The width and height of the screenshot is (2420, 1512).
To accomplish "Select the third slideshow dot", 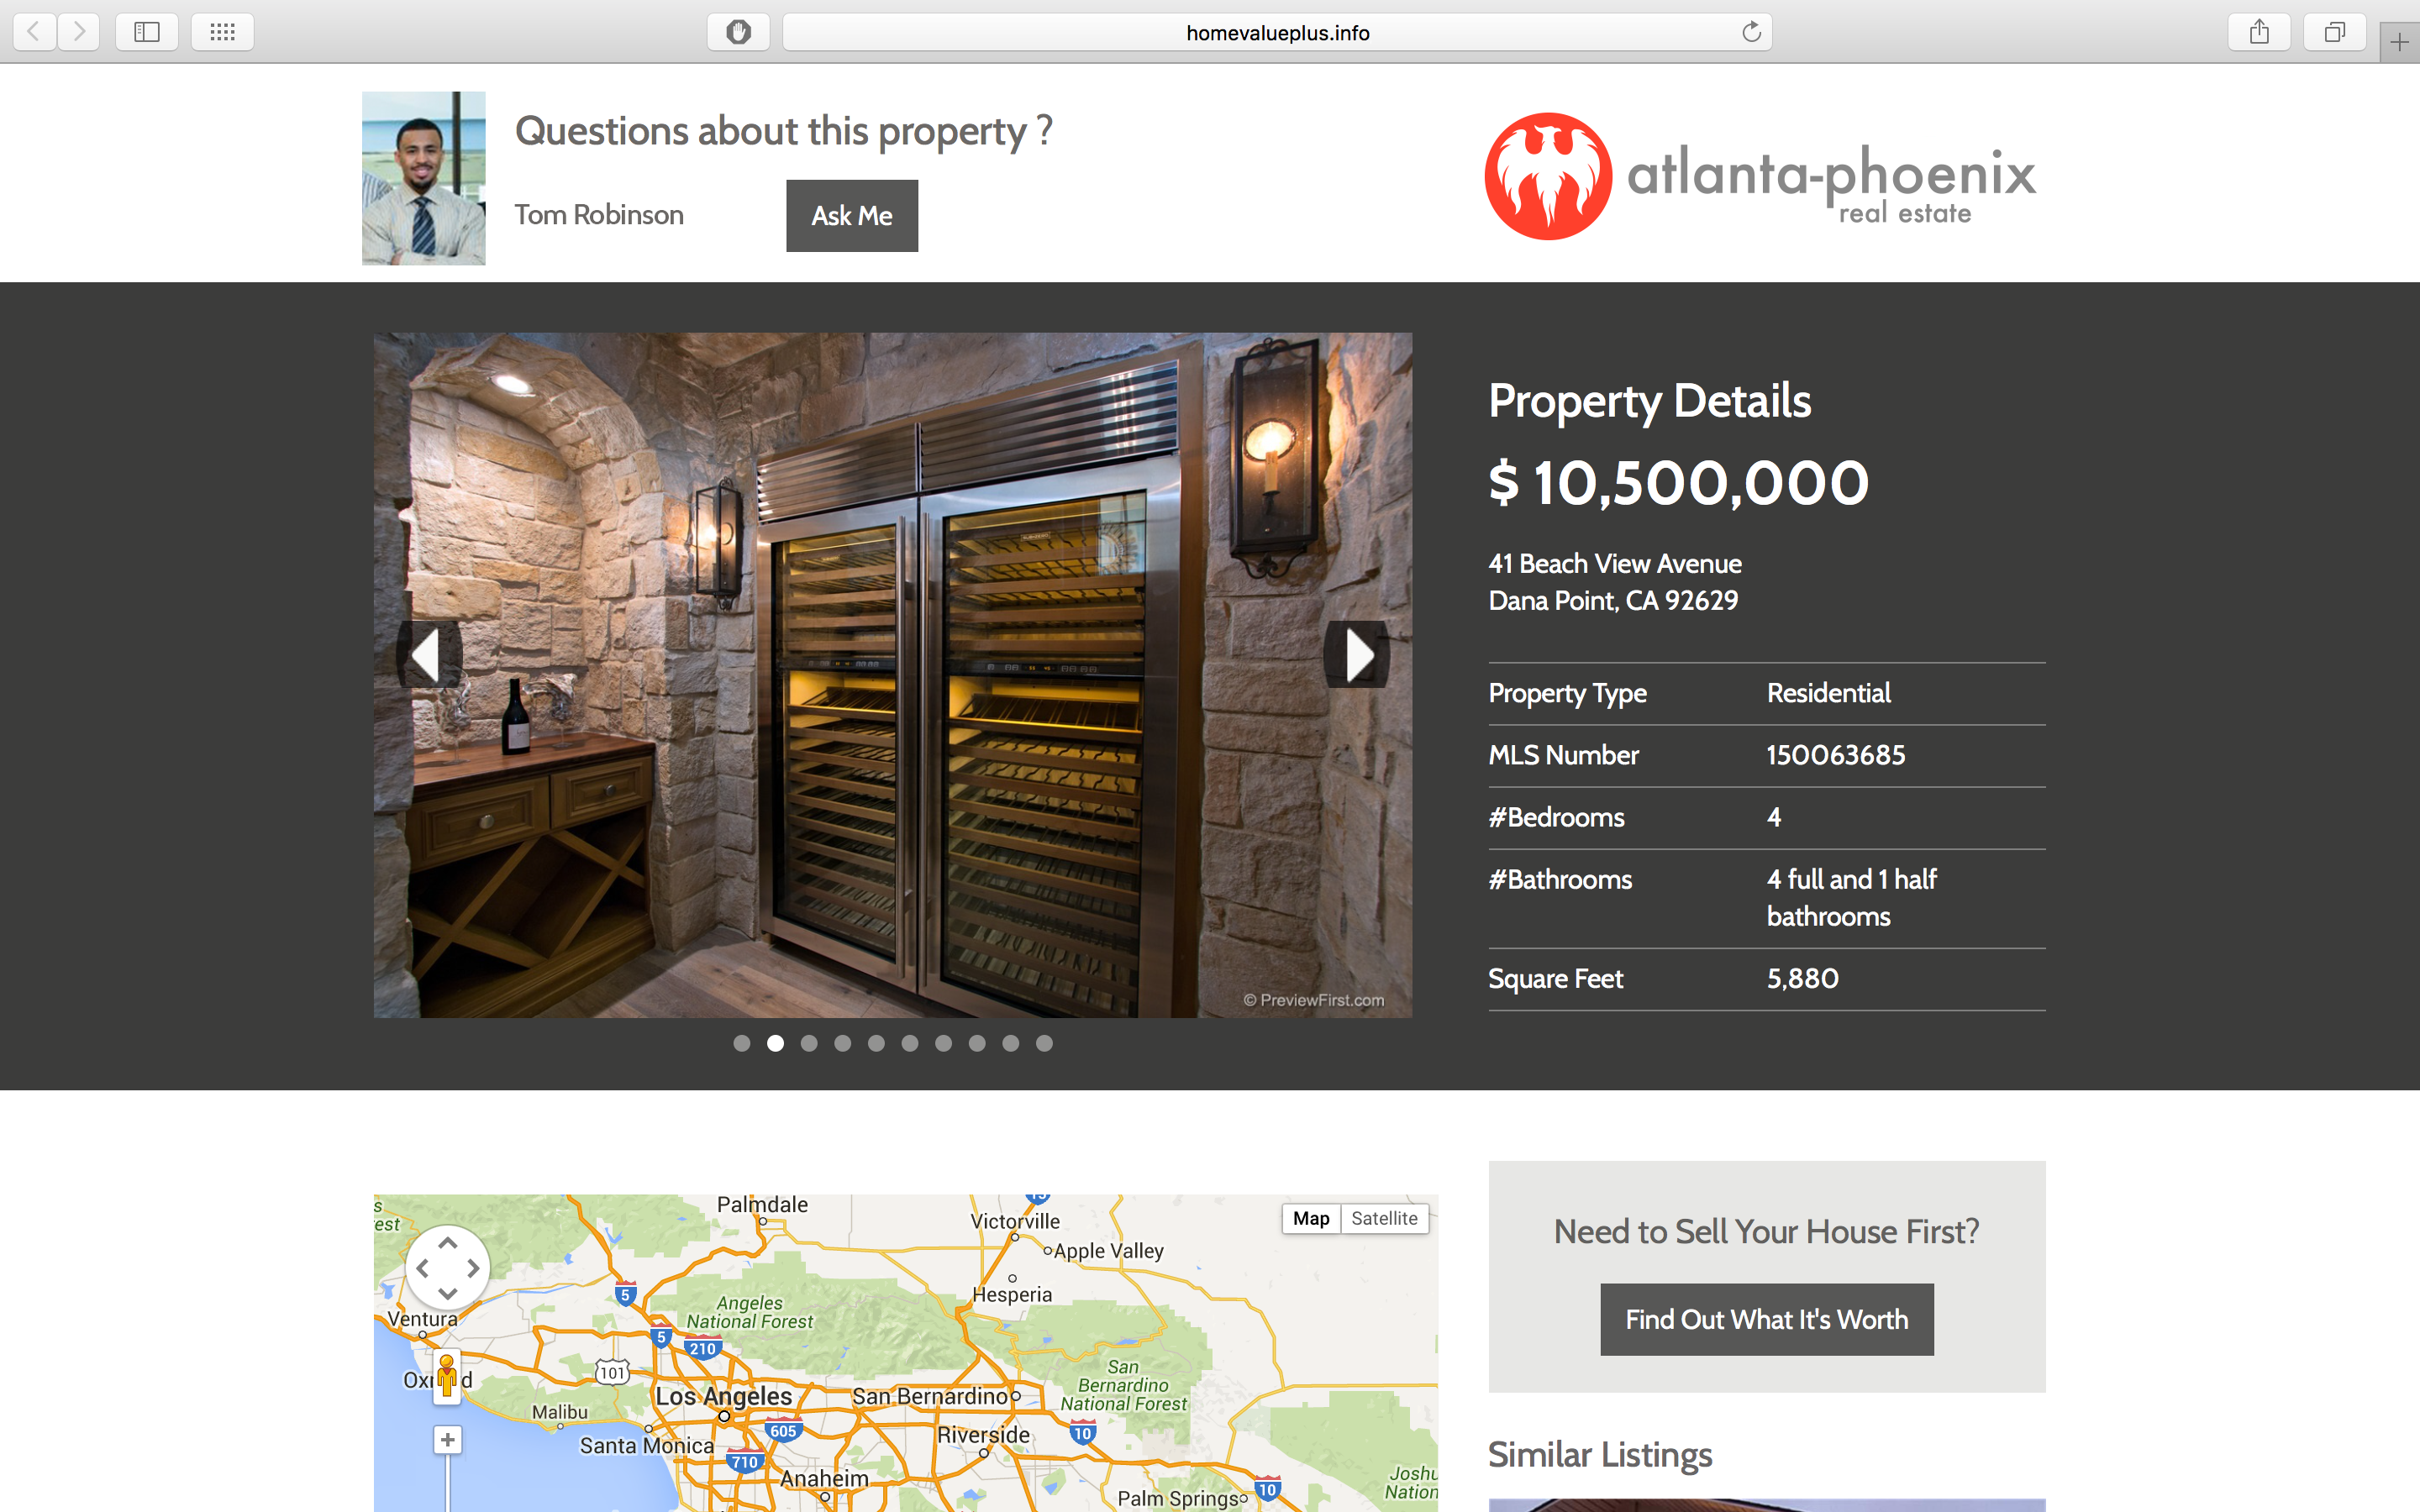I will tap(809, 1043).
